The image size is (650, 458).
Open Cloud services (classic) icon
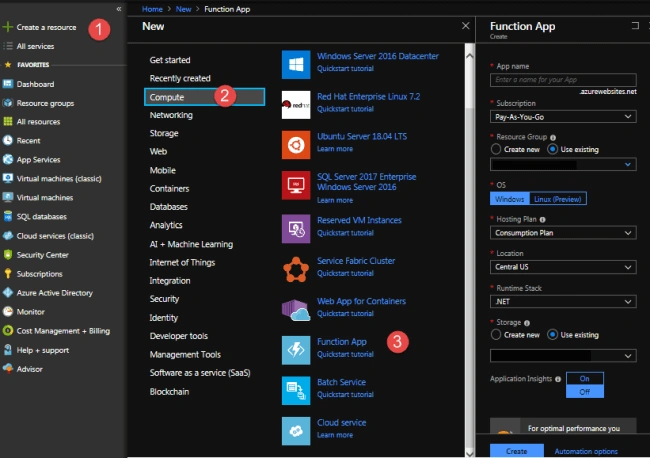(7, 236)
